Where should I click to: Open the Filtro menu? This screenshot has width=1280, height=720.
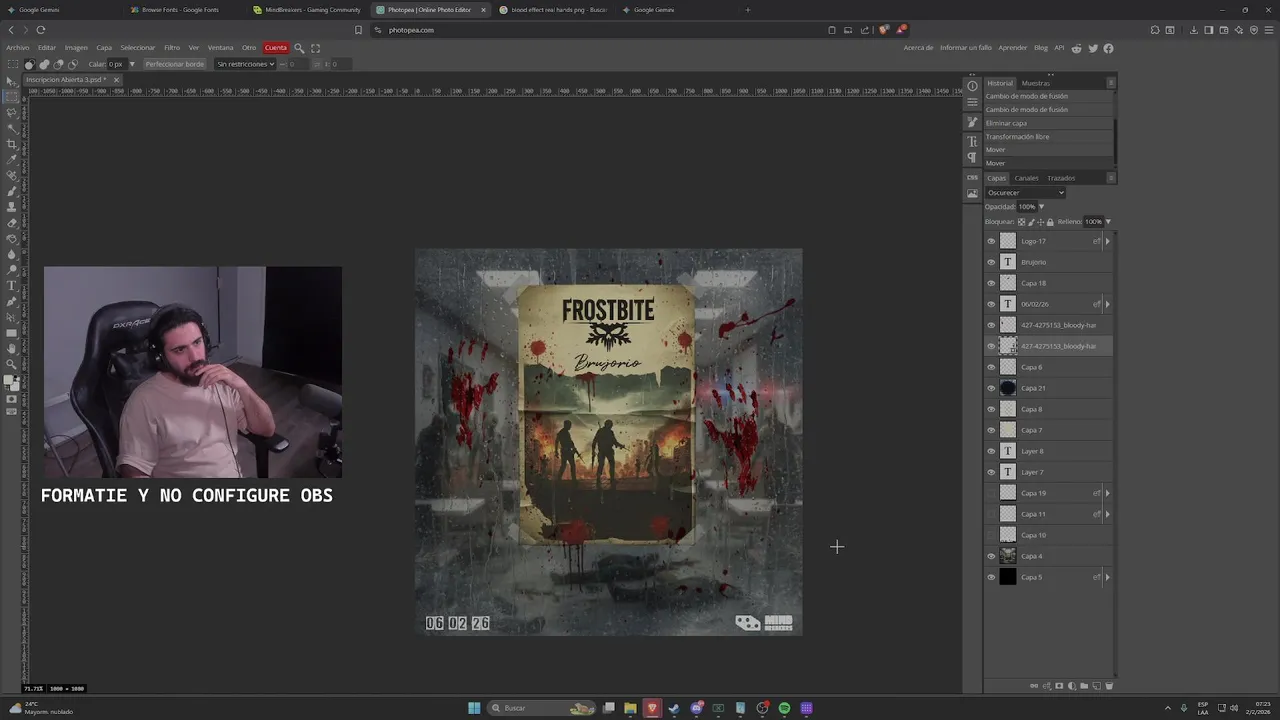tap(172, 48)
